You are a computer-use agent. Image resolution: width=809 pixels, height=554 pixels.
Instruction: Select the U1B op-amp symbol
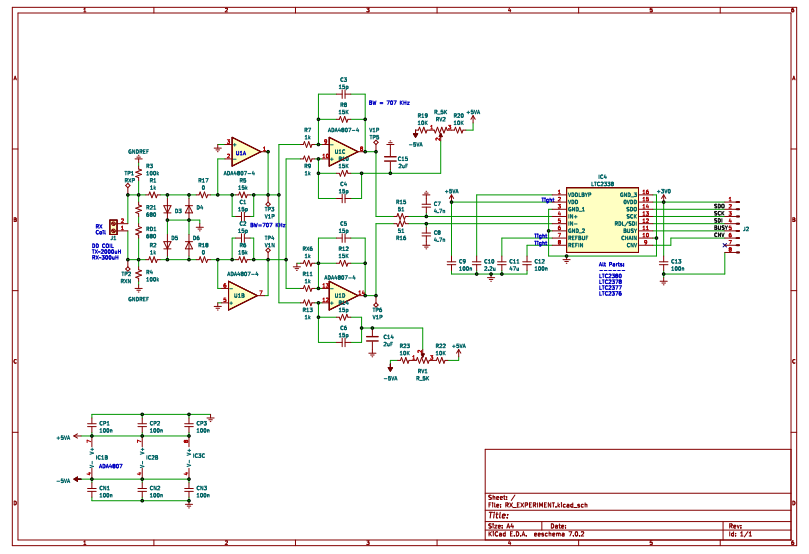(x=242, y=296)
